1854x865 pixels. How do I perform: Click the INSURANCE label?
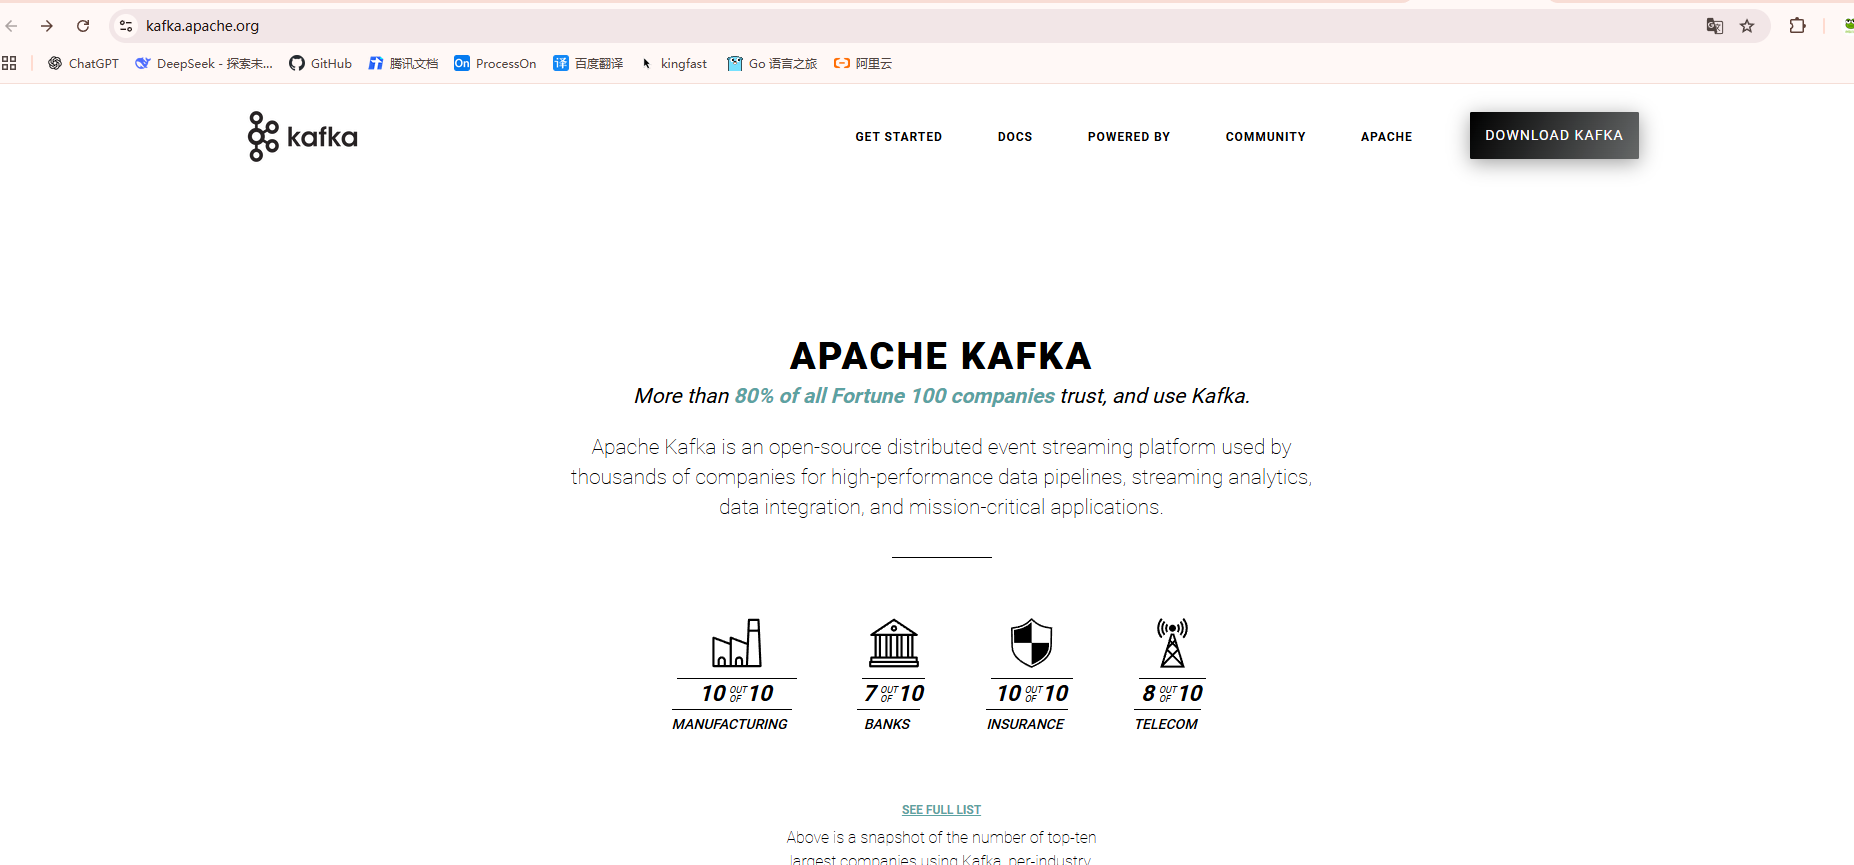pos(1026,724)
